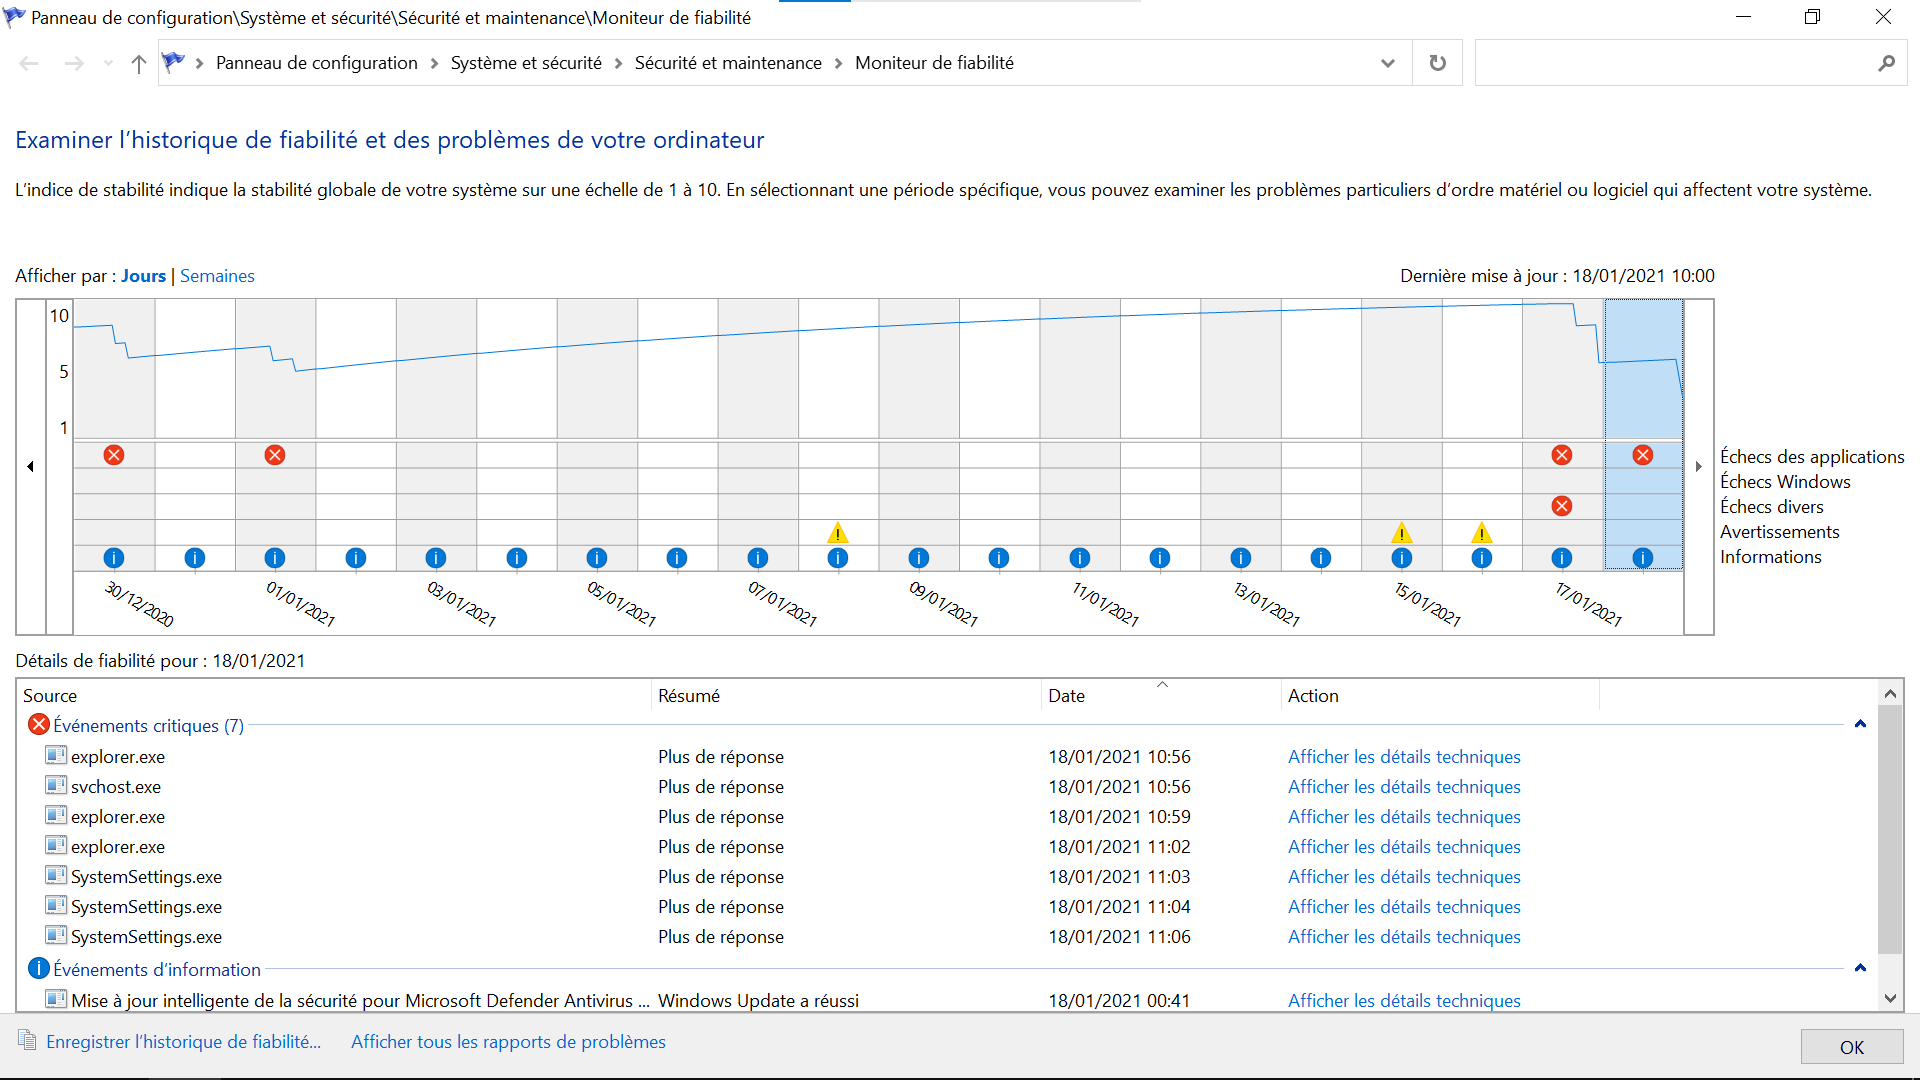Click the back navigation arrow

[x=29, y=64]
